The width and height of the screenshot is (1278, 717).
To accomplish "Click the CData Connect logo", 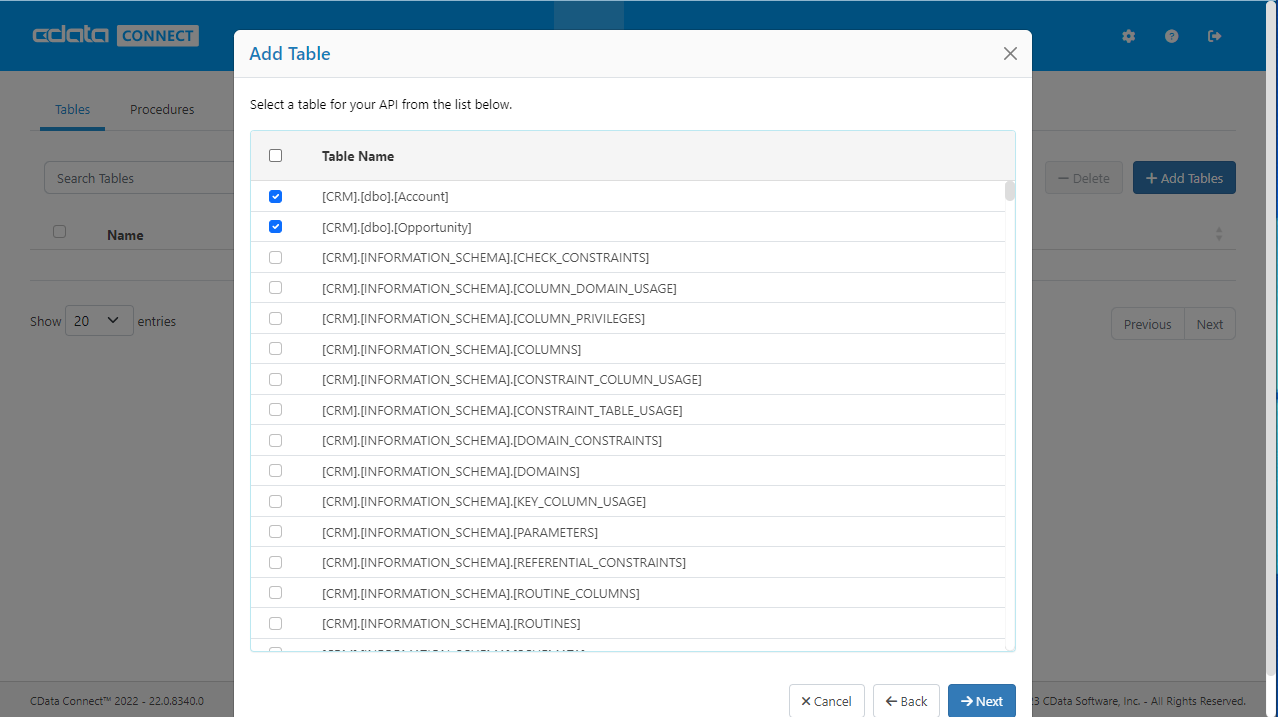I will pos(115,36).
